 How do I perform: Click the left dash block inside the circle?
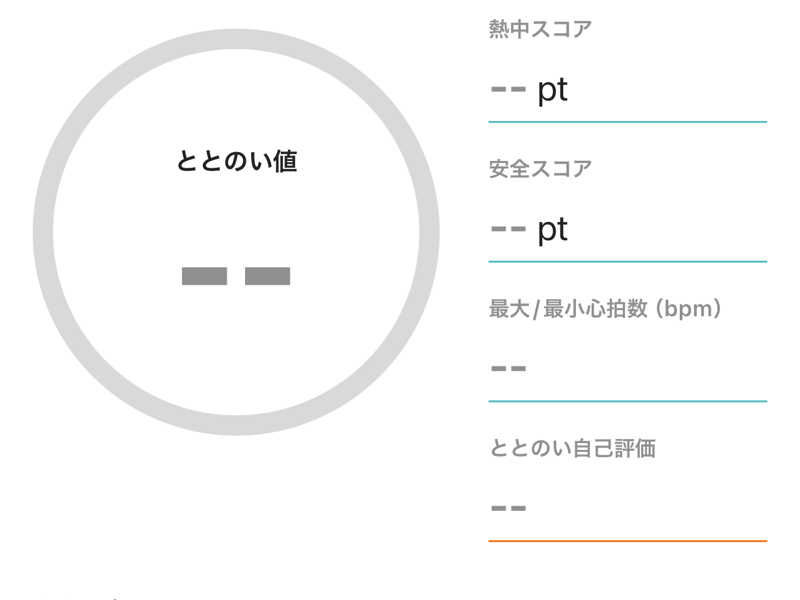point(204,276)
